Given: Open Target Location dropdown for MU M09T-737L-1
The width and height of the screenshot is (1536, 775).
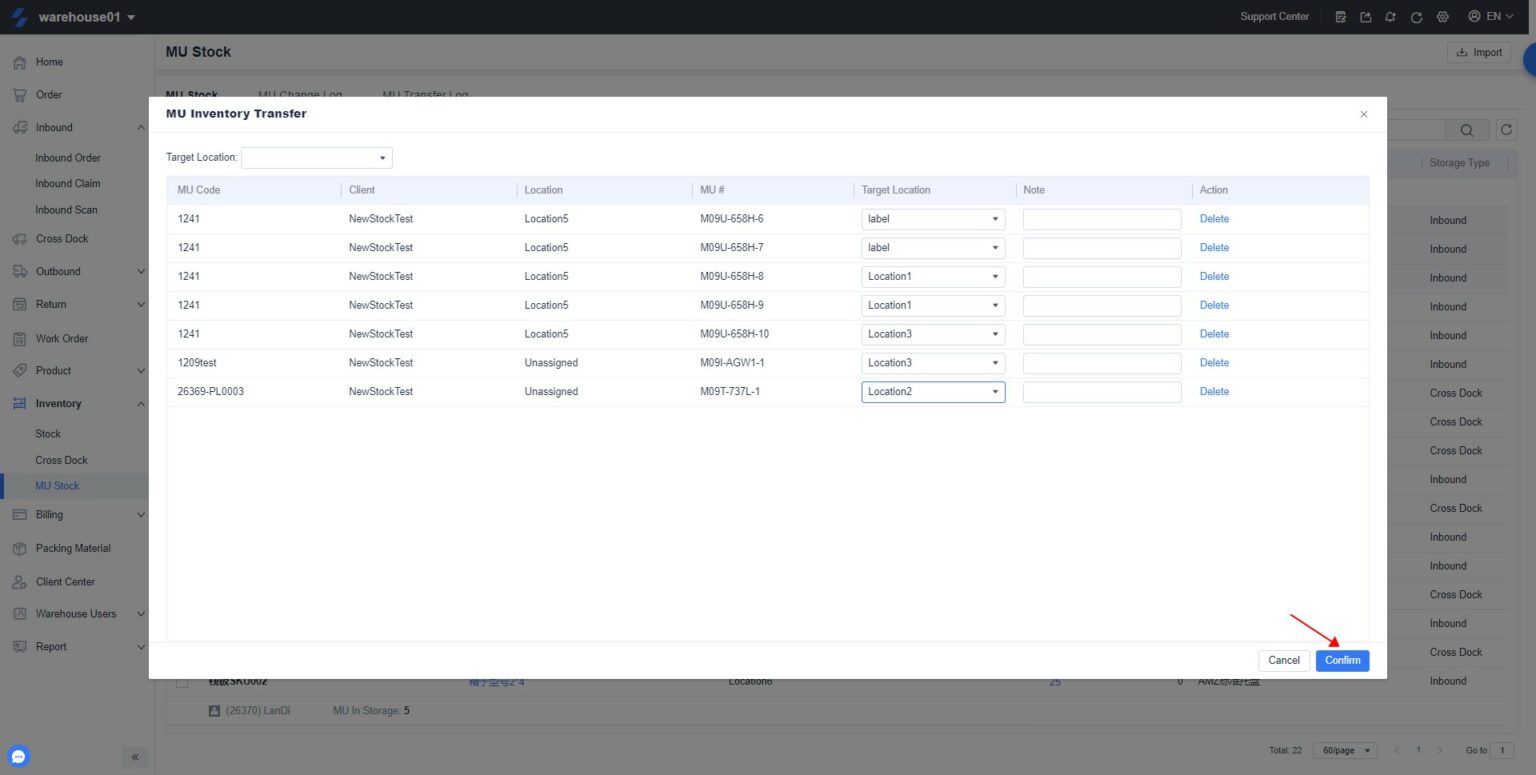Looking at the screenshot, I should point(932,391).
